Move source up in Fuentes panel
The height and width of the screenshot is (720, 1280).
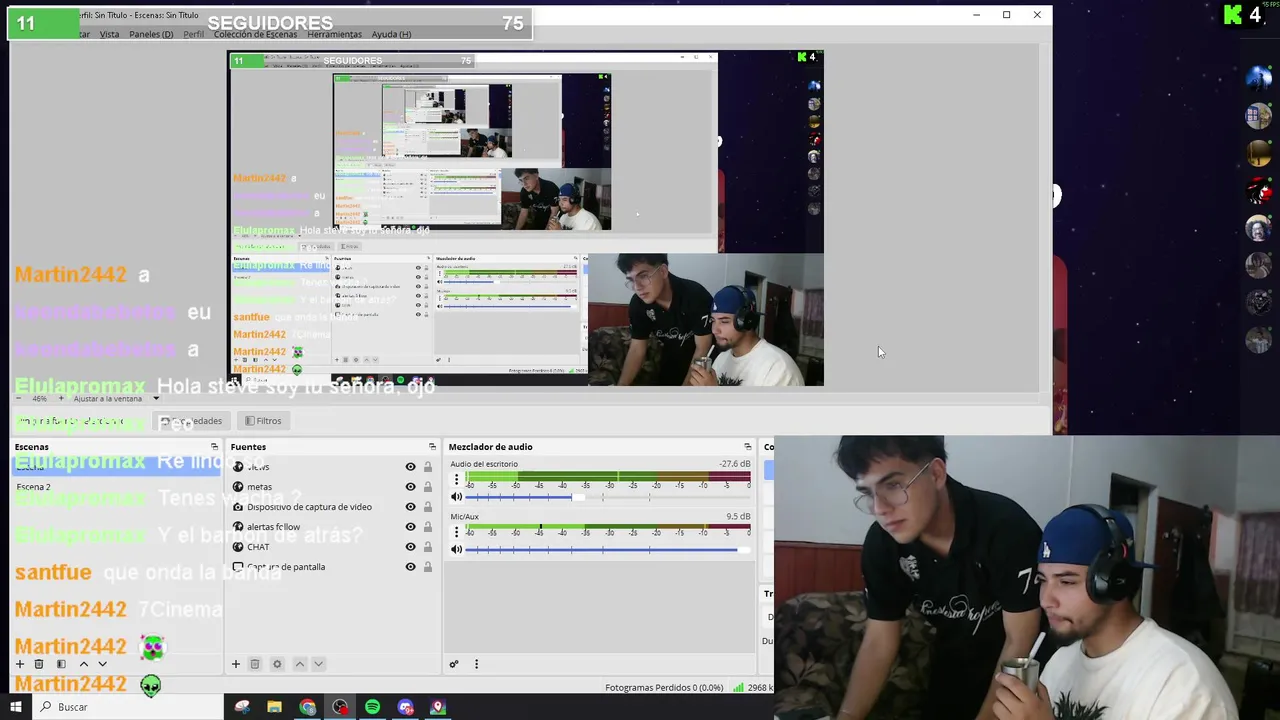(x=299, y=664)
